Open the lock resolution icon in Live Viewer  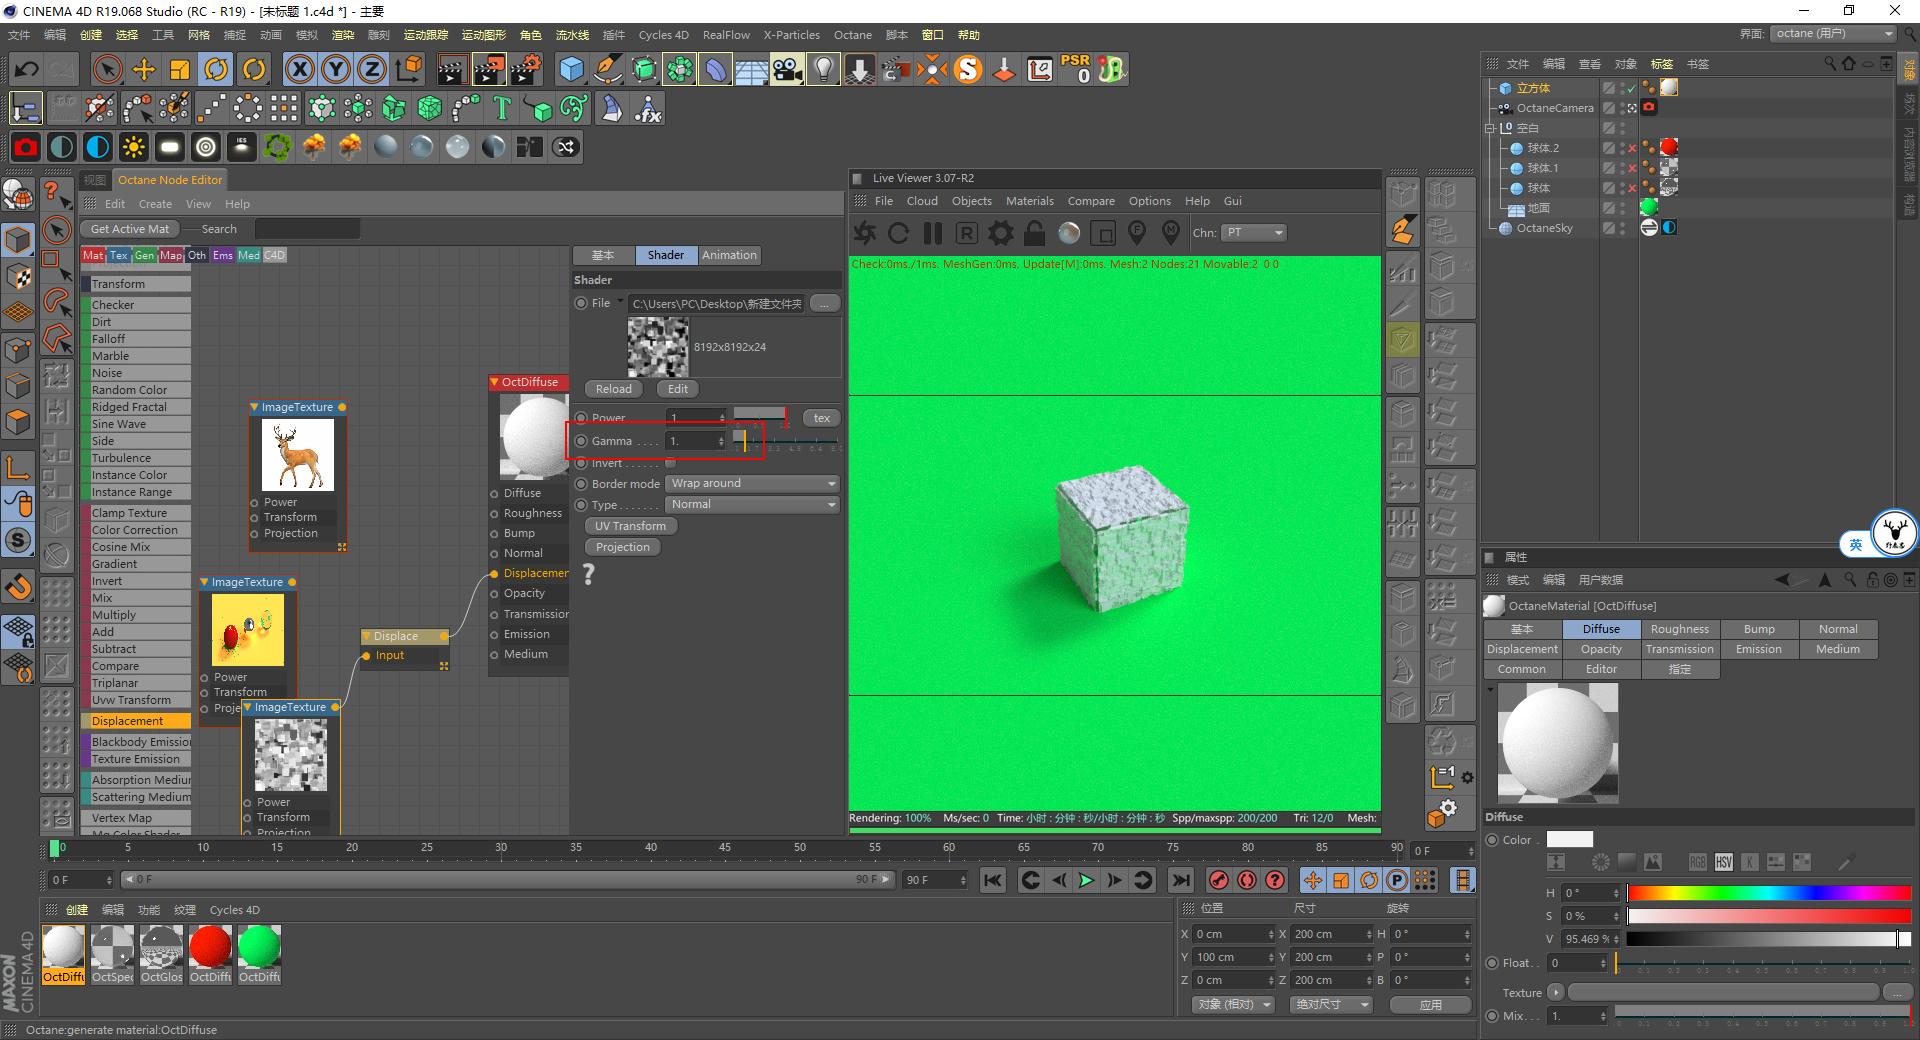pos(1033,233)
